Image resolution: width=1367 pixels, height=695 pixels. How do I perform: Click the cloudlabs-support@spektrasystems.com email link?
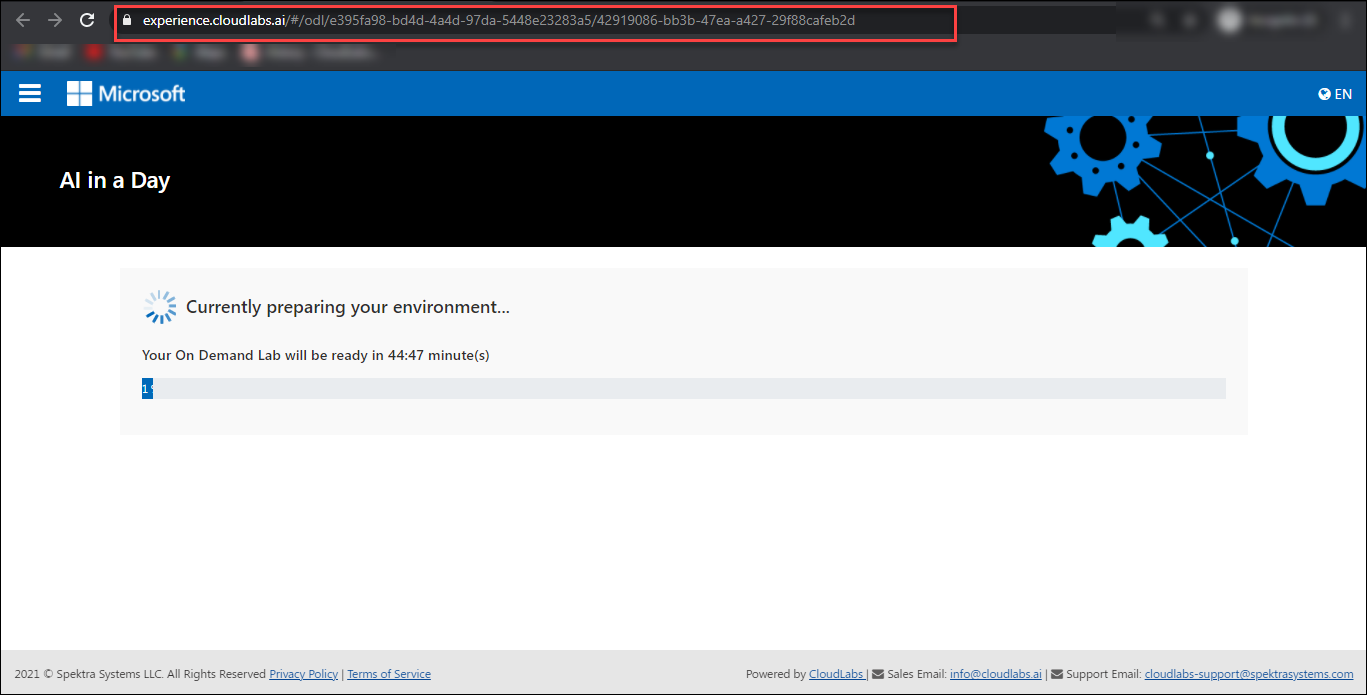[1249, 674]
